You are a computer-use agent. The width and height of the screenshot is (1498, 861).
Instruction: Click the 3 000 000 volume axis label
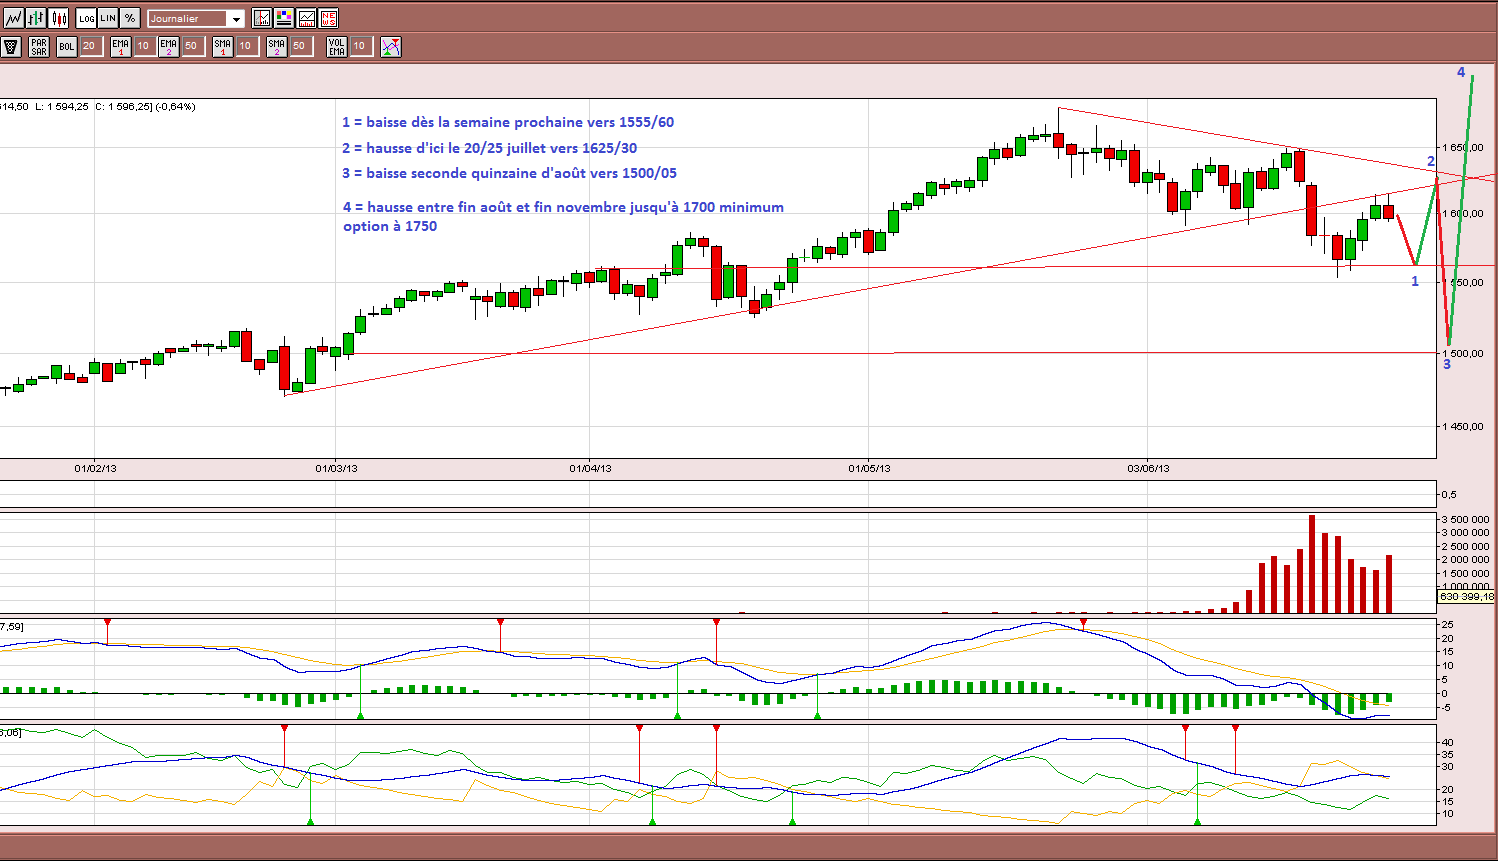[x=1465, y=532]
